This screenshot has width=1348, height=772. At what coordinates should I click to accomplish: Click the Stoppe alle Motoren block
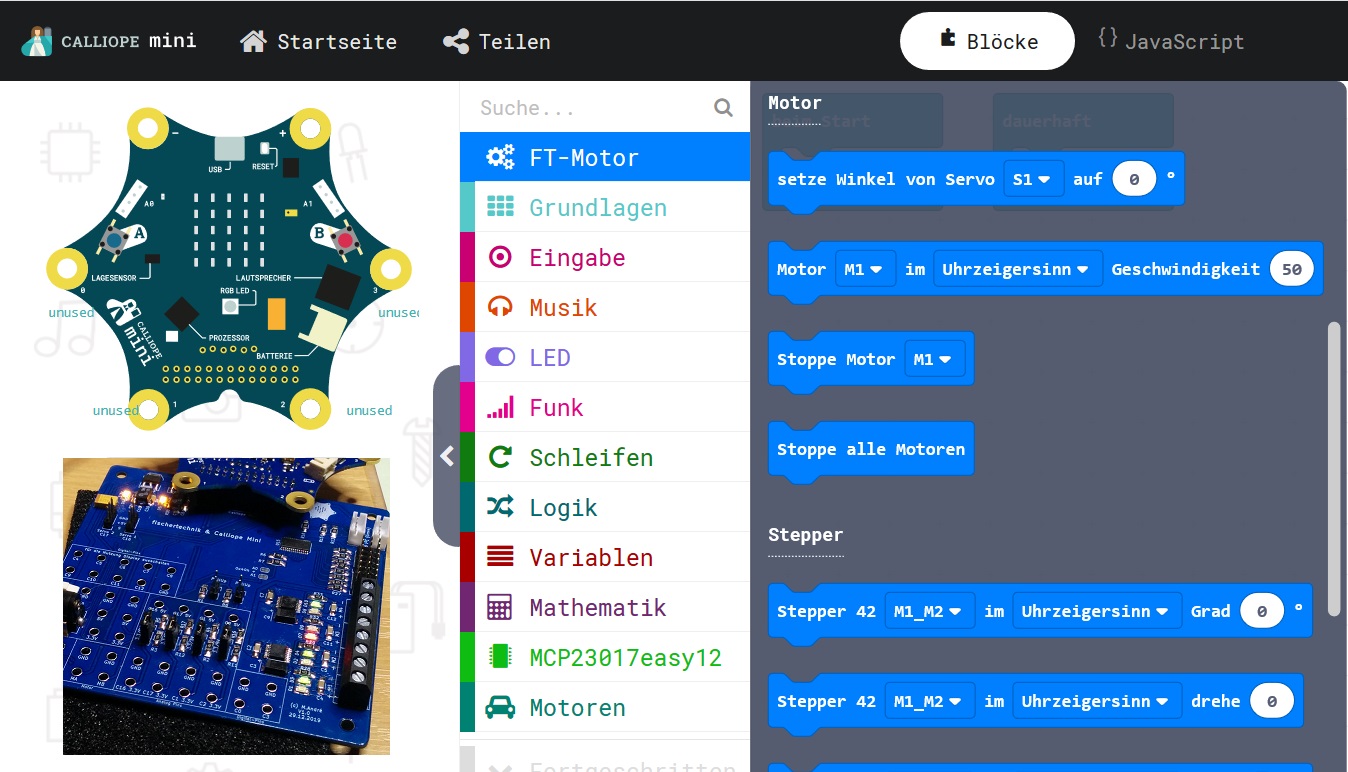click(x=870, y=449)
